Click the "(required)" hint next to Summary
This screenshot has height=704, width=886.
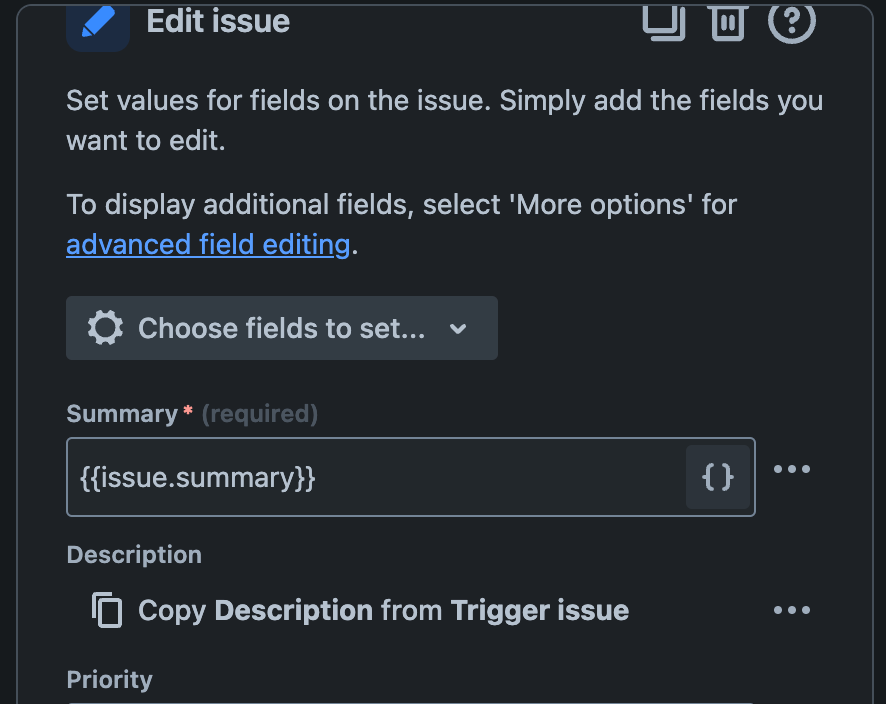pyautogui.click(x=260, y=414)
